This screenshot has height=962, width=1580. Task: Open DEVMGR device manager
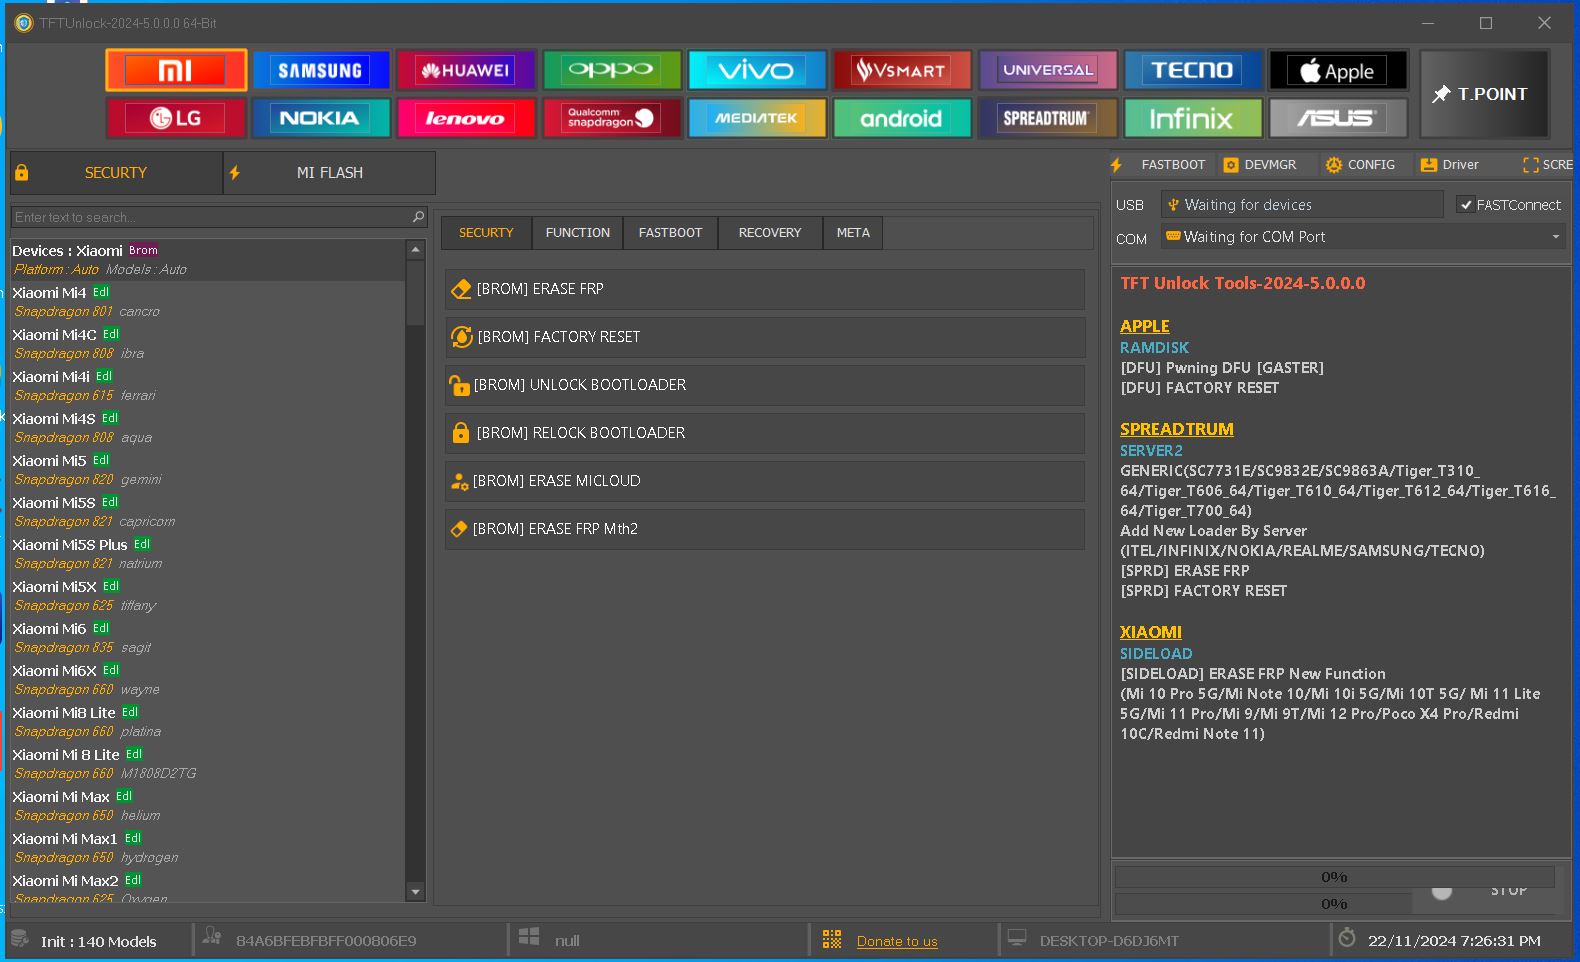1260,165
